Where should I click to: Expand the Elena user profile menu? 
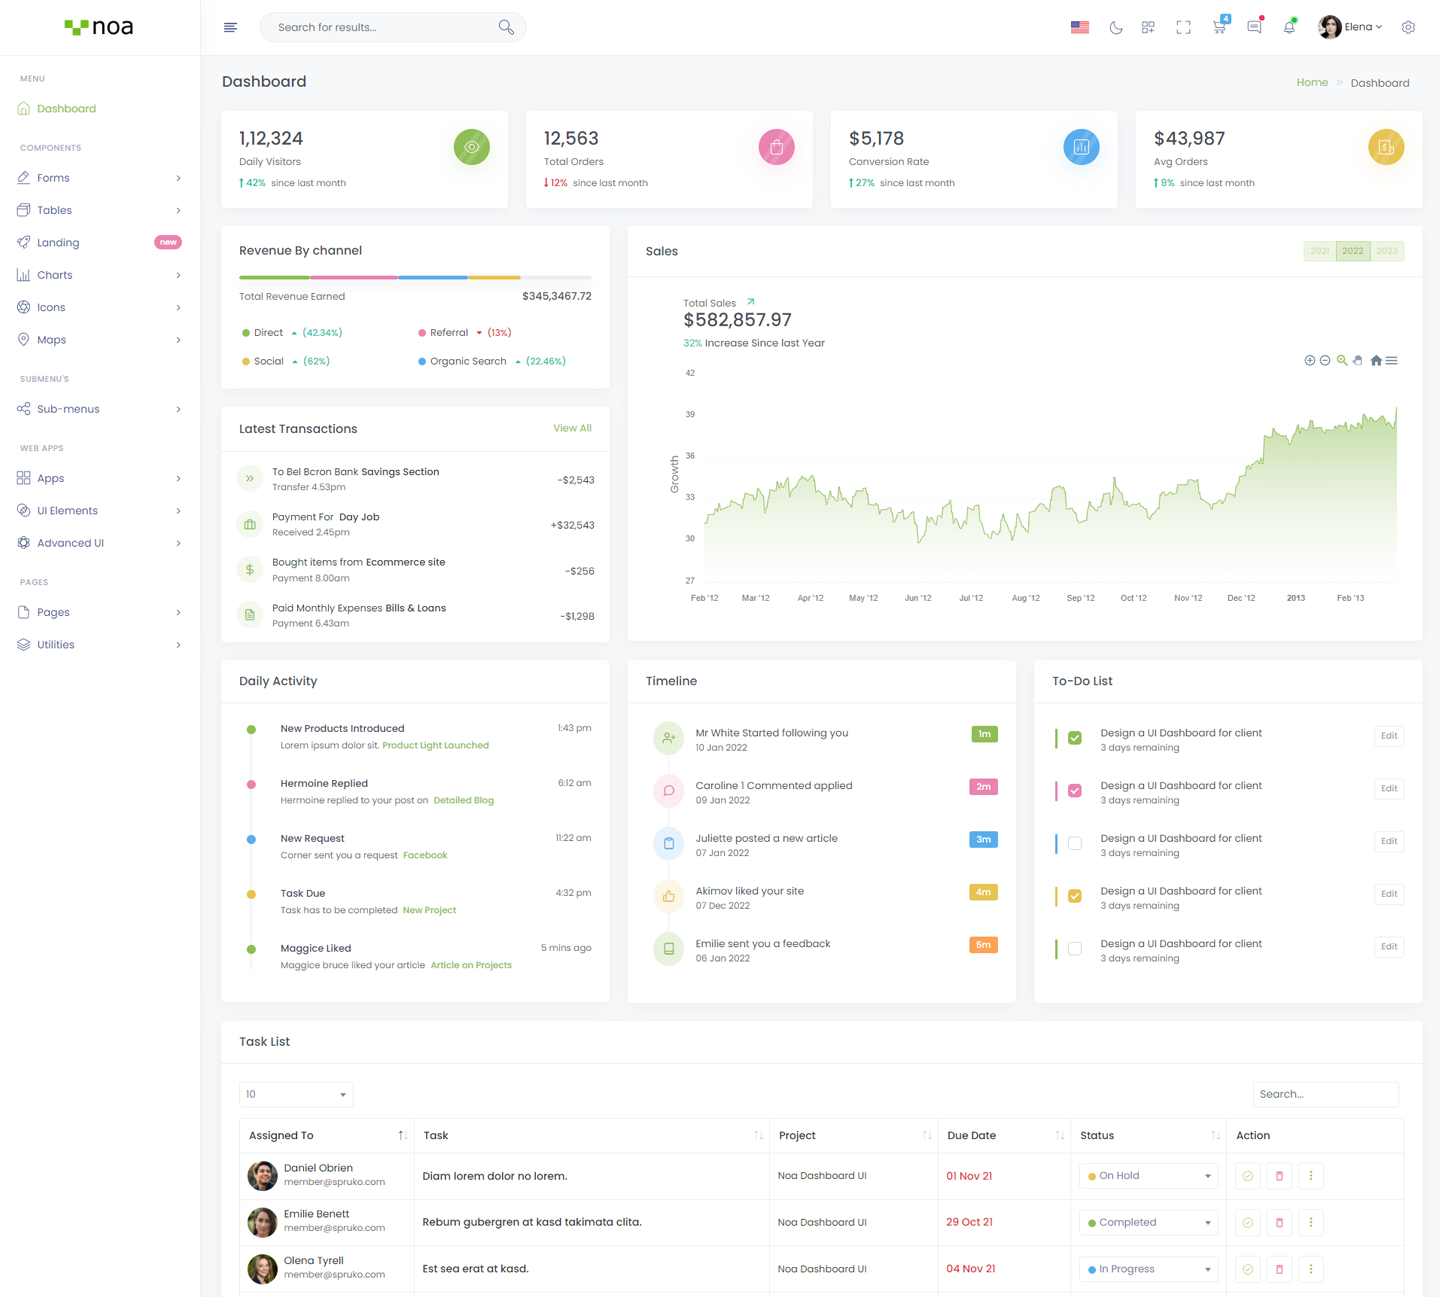1351,28
